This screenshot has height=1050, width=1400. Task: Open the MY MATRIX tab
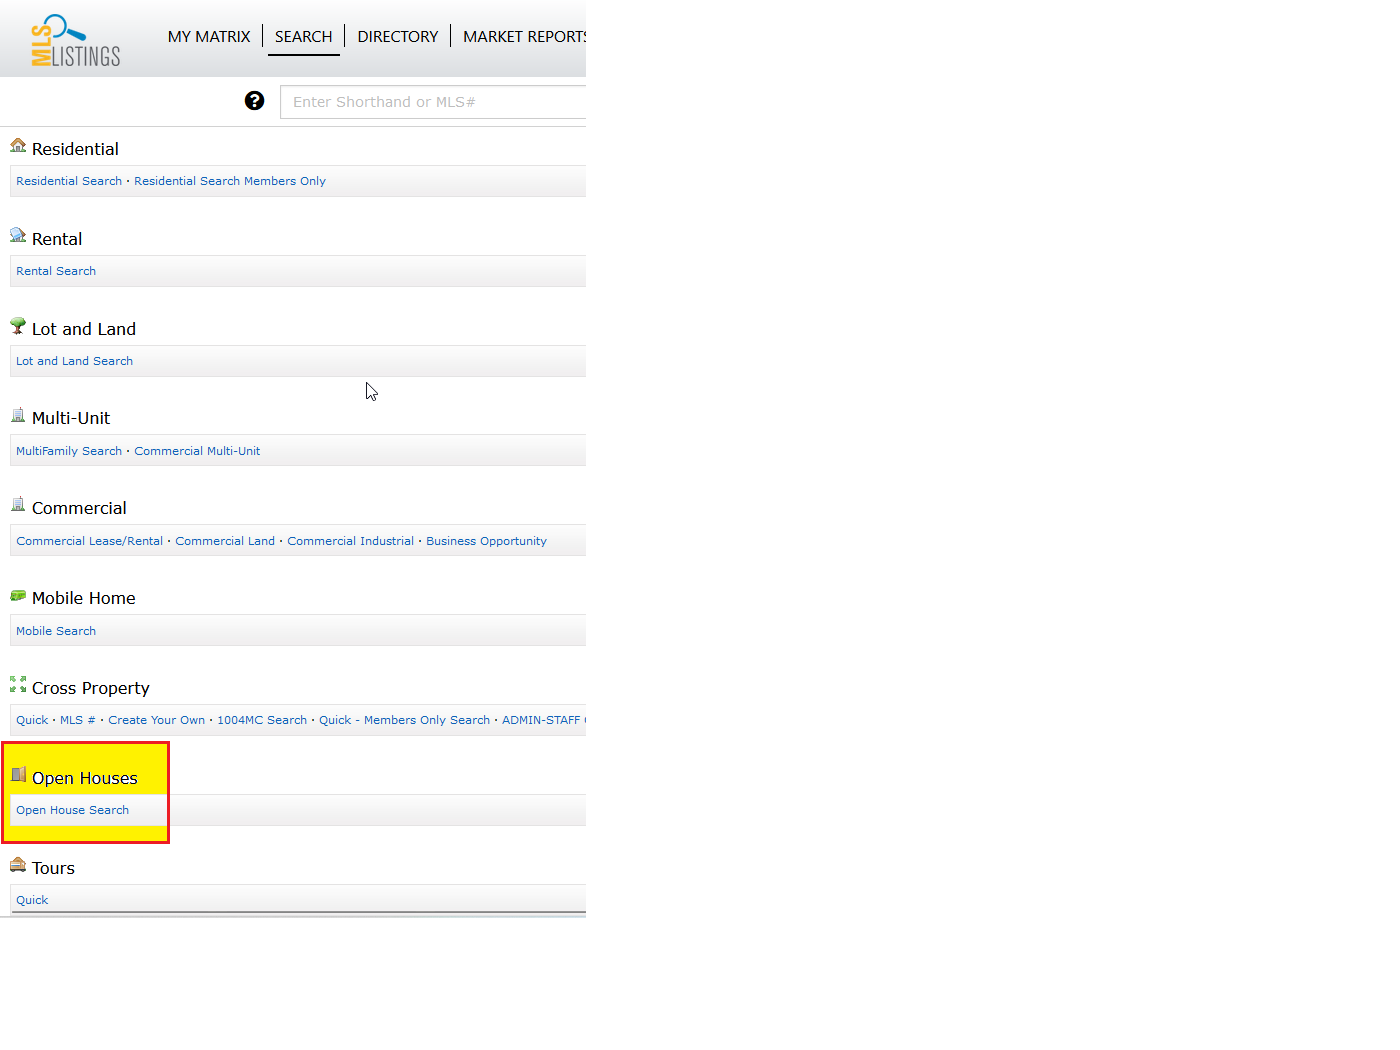pyautogui.click(x=209, y=37)
